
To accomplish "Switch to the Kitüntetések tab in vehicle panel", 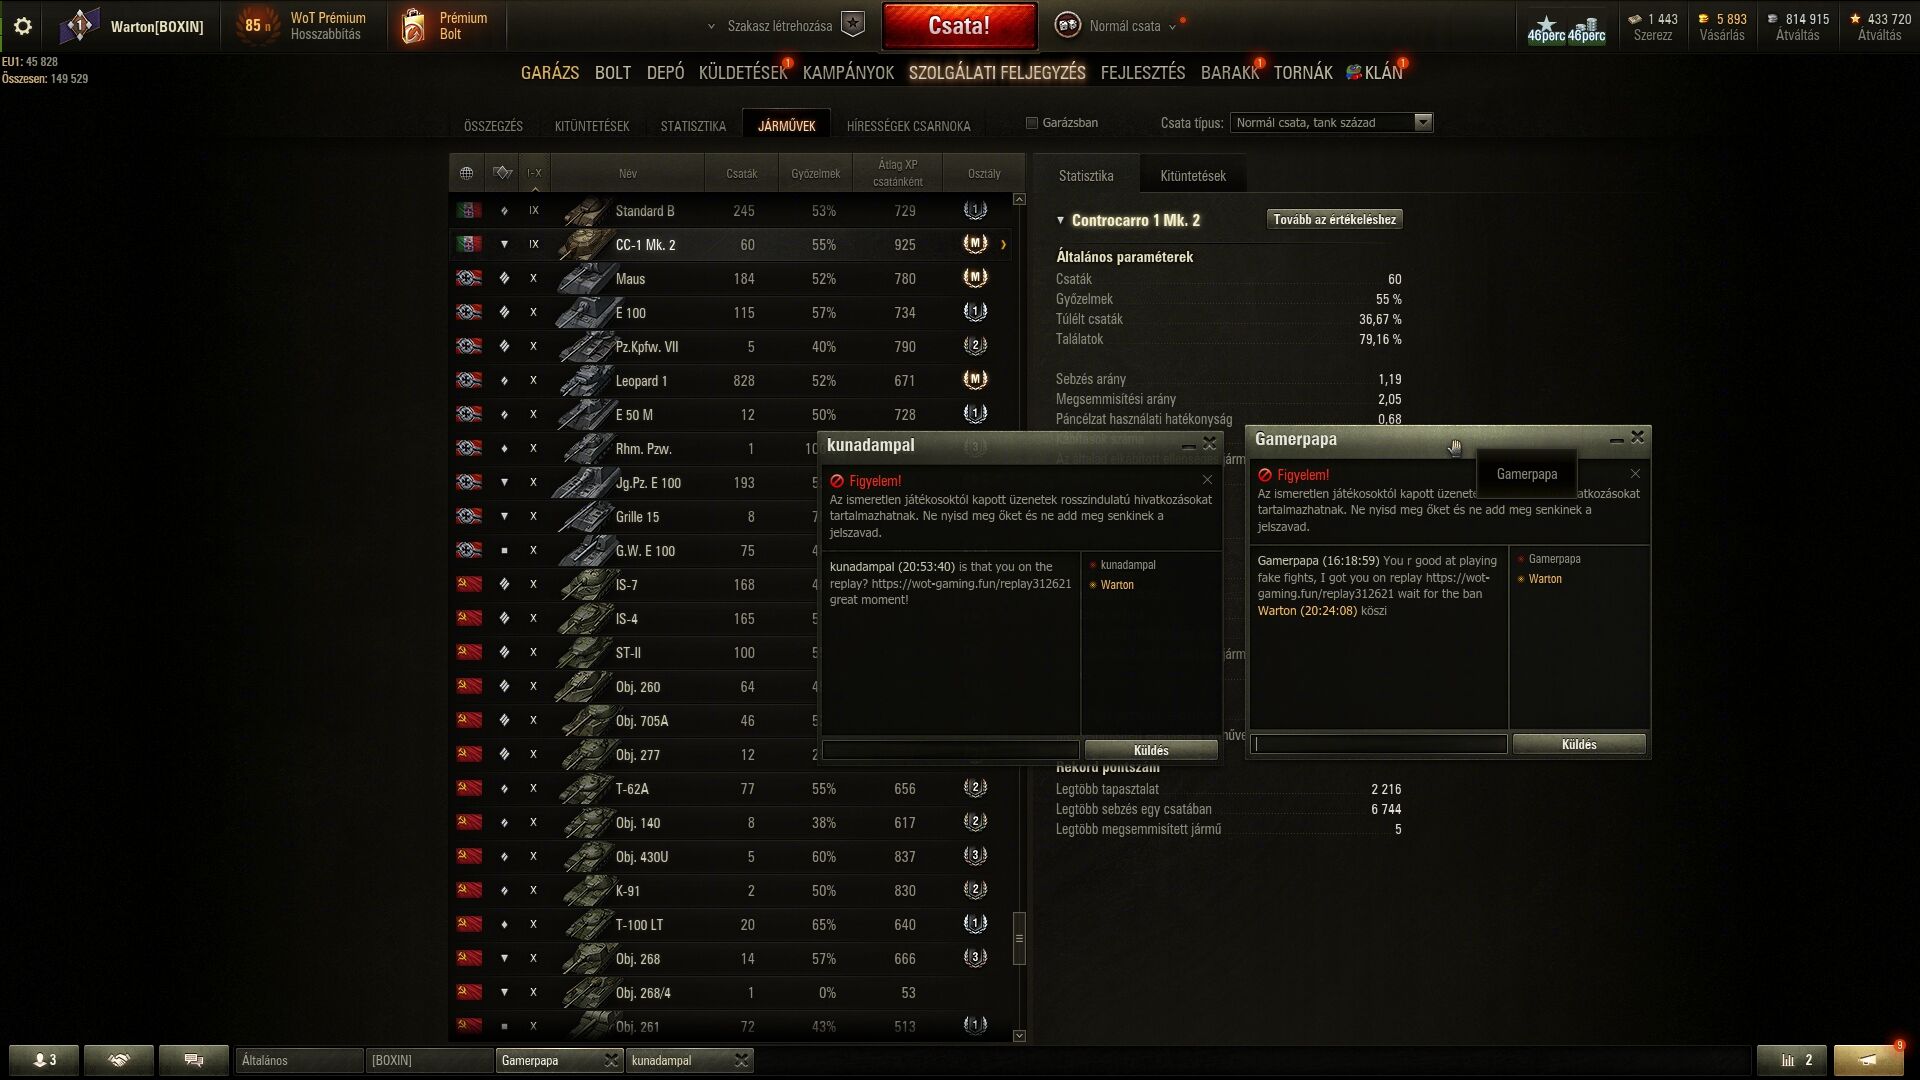I will (1193, 176).
